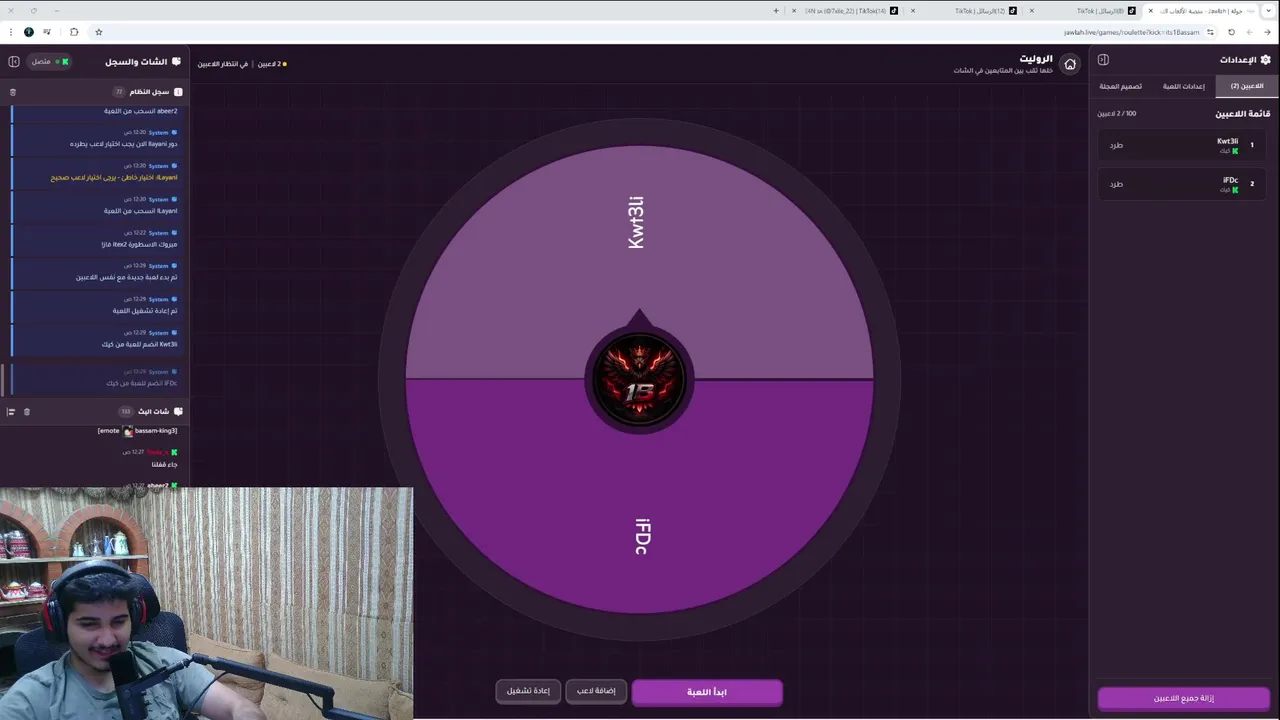The width and height of the screenshot is (1280, 720).
Task: Kick player iFDc with طرد
Action: coord(1116,184)
